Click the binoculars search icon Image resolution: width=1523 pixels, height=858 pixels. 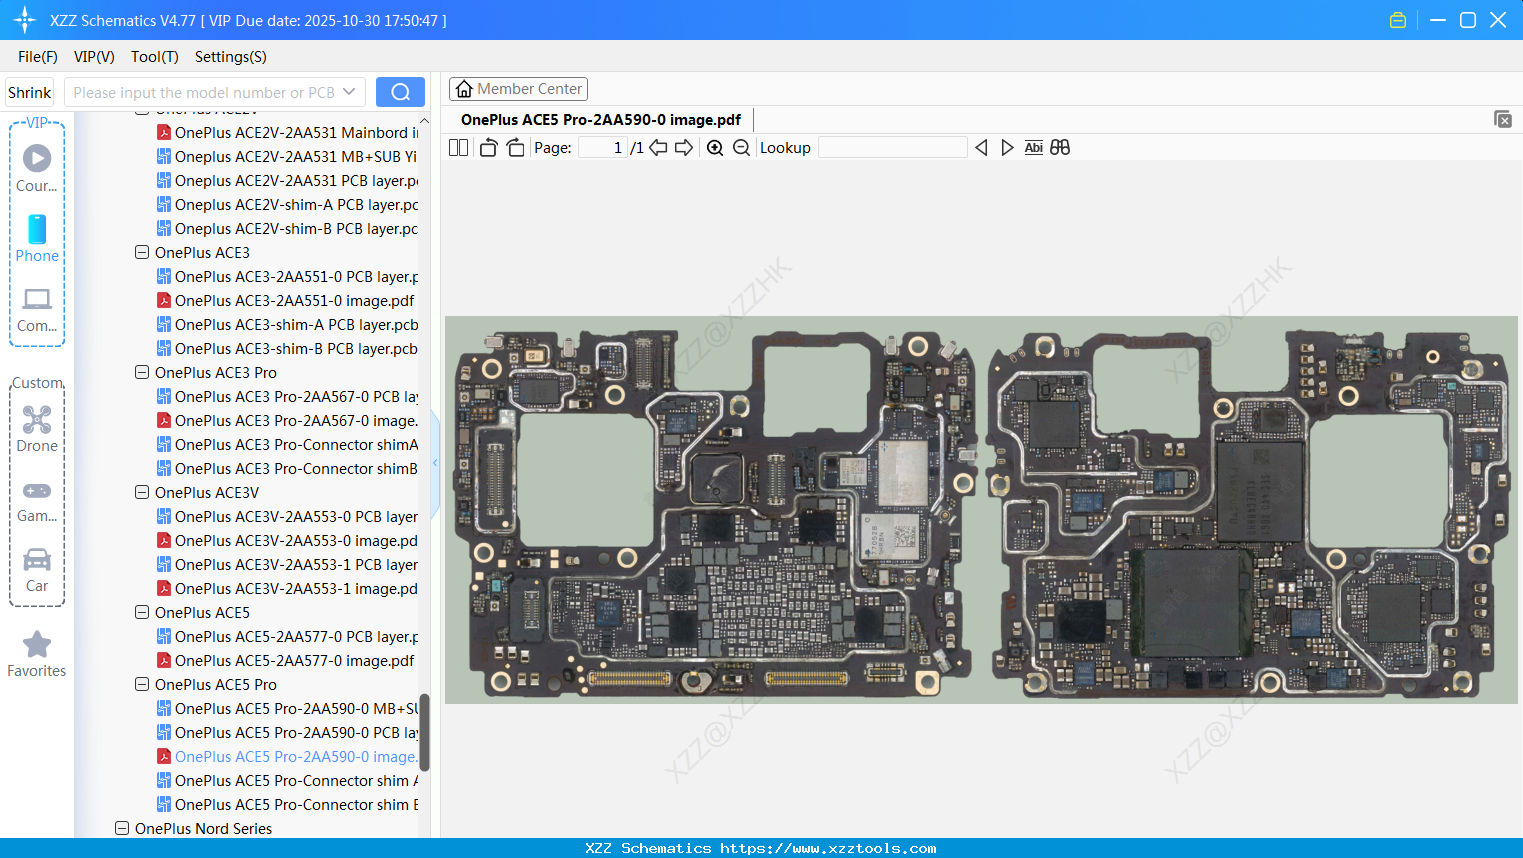tap(1060, 148)
